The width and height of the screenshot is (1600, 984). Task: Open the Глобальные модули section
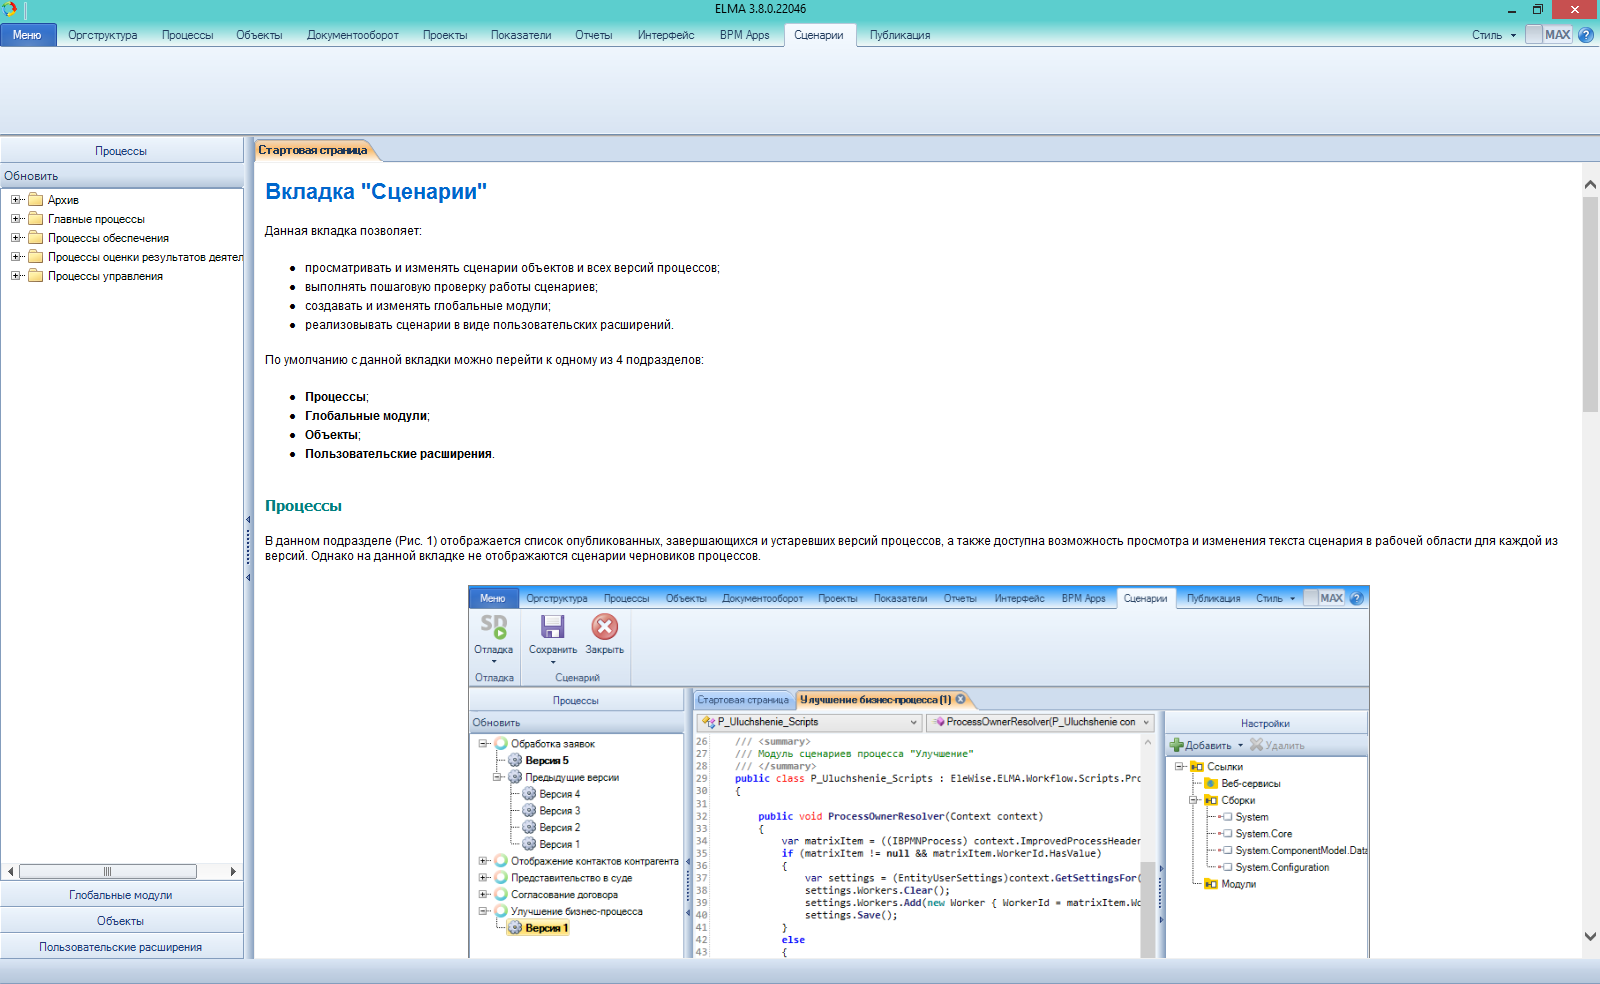[120, 895]
